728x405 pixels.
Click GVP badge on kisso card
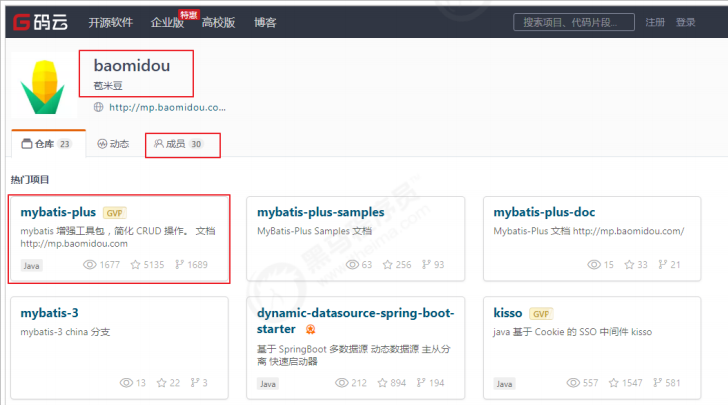(541, 314)
